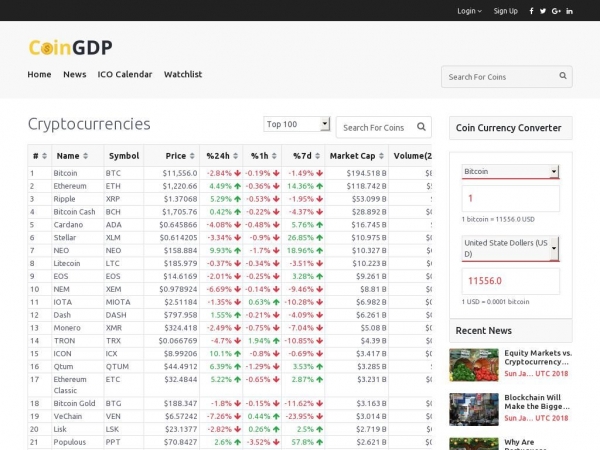This screenshot has width=600, height=450.
Task: Sort by %24h column arrows
Action: click(x=235, y=156)
